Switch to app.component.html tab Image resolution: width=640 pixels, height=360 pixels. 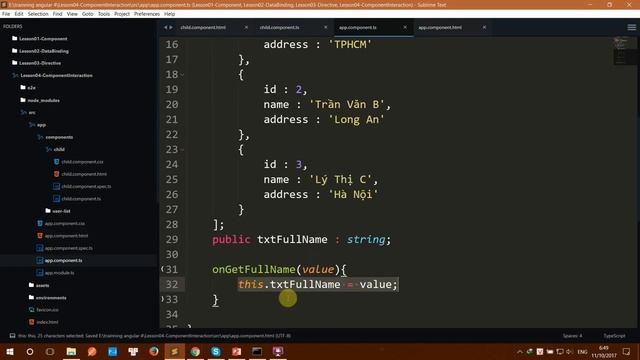(x=440, y=27)
